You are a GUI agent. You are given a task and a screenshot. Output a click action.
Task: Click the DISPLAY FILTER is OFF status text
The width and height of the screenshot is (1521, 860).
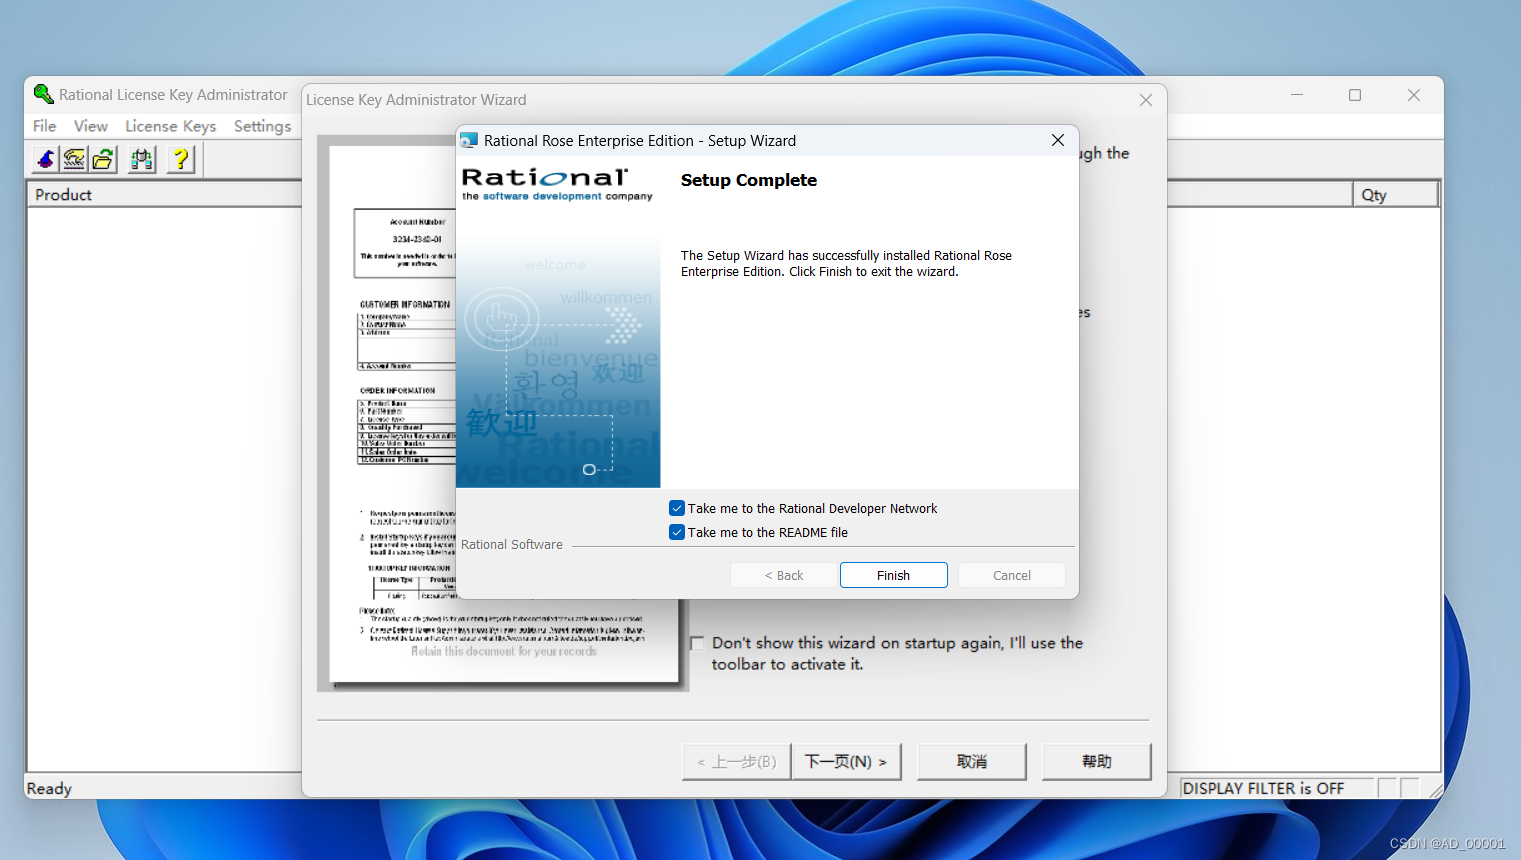[1263, 788]
